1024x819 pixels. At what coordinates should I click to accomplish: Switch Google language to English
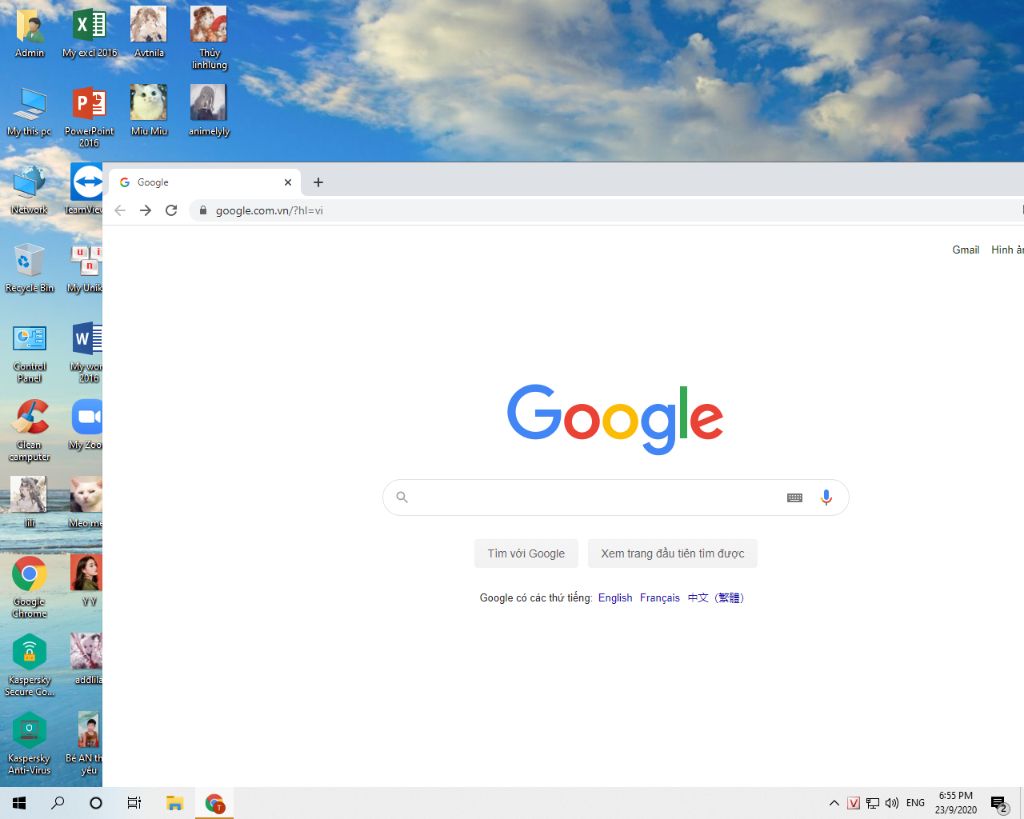coord(615,598)
